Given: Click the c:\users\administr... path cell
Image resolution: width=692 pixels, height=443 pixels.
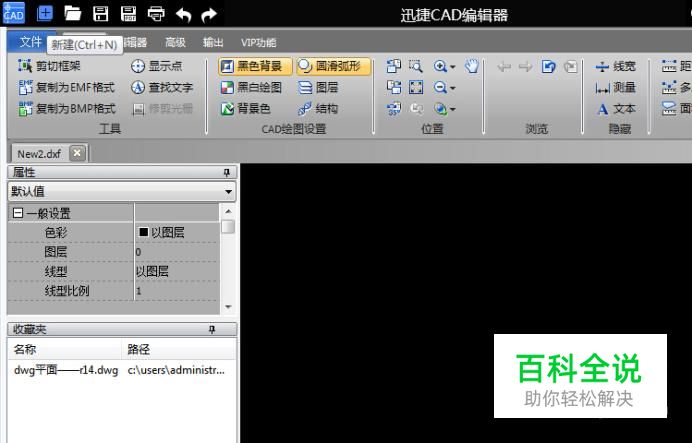Looking at the screenshot, I should [176, 370].
